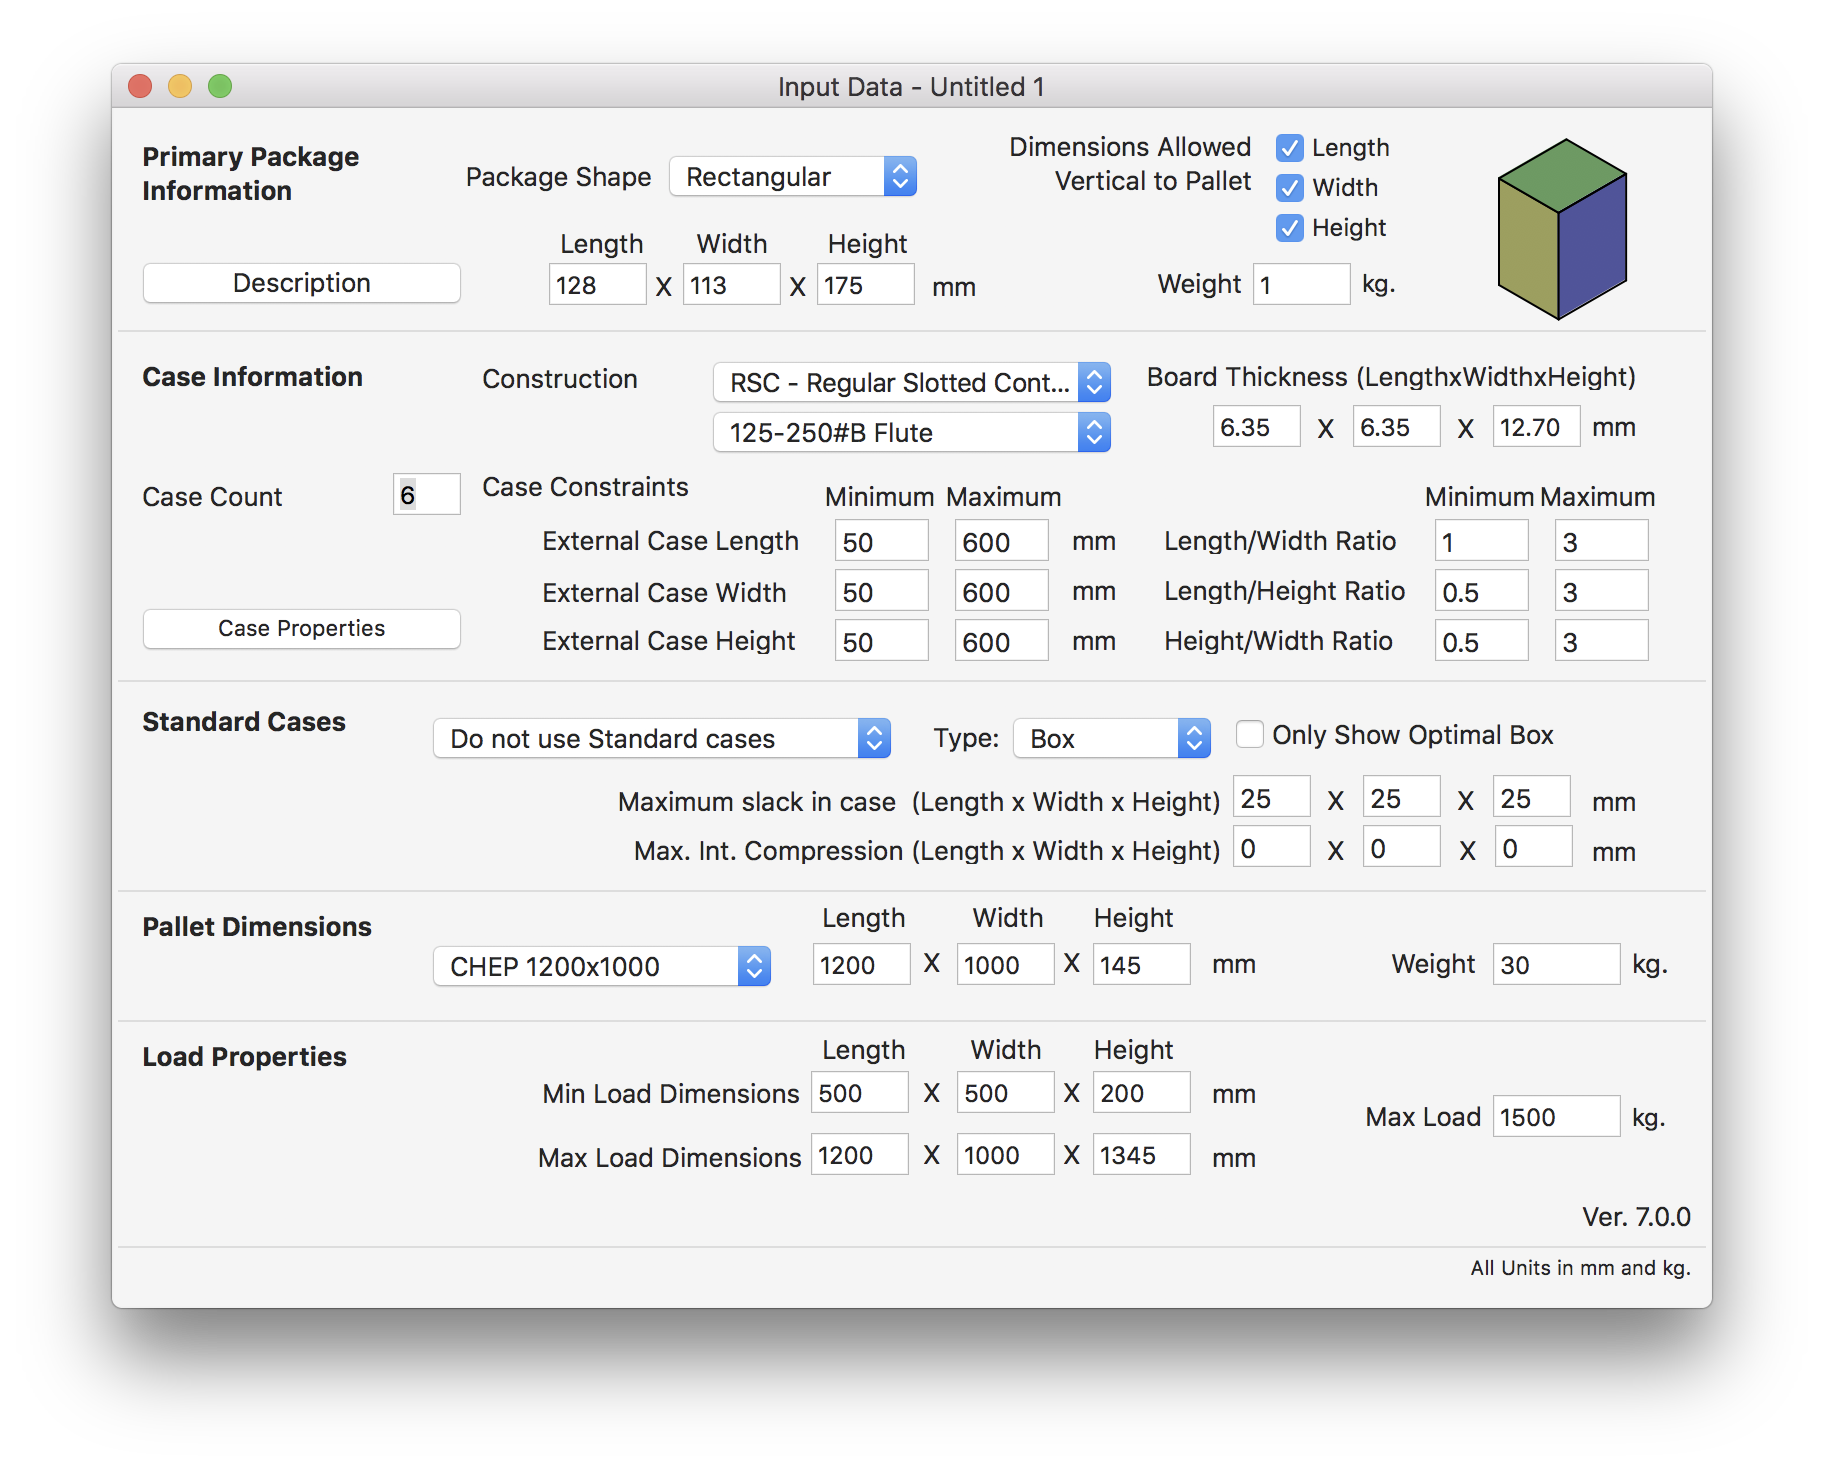Click External Case Length maximum field
The width and height of the screenshot is (1824, 1468).
click(x=1000, y=542)
